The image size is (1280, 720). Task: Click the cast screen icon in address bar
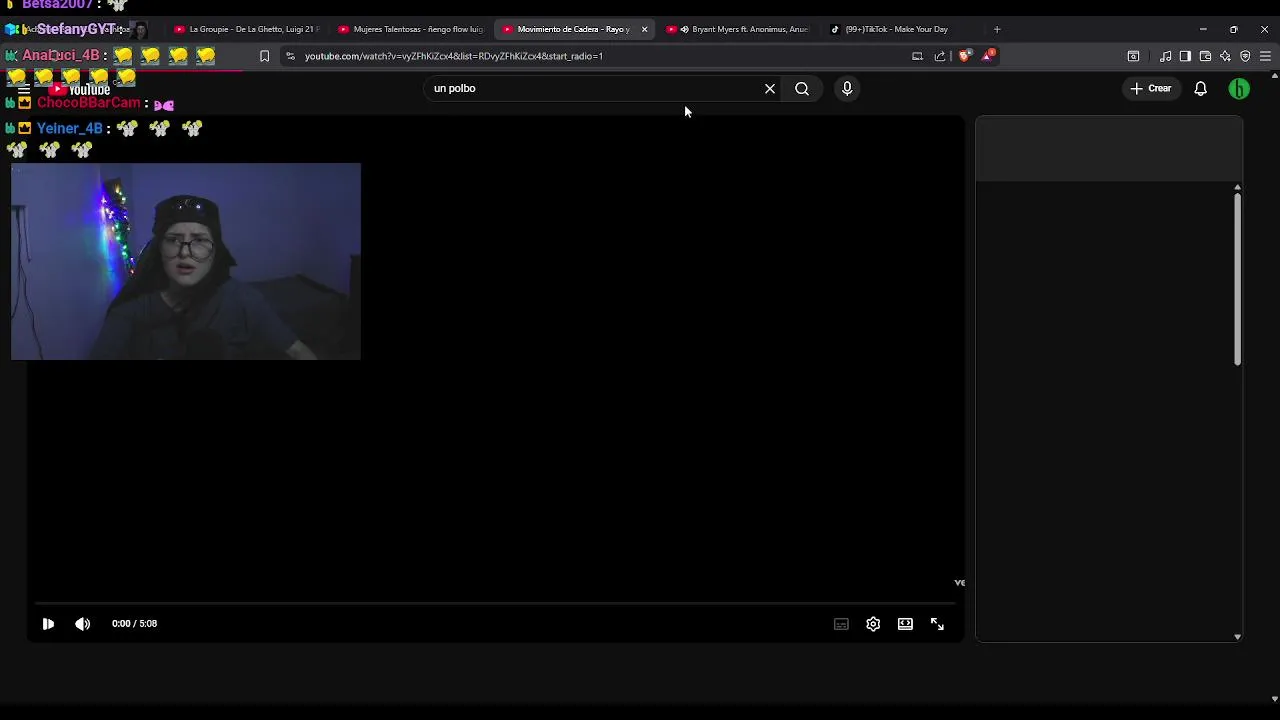pos(917,56)
